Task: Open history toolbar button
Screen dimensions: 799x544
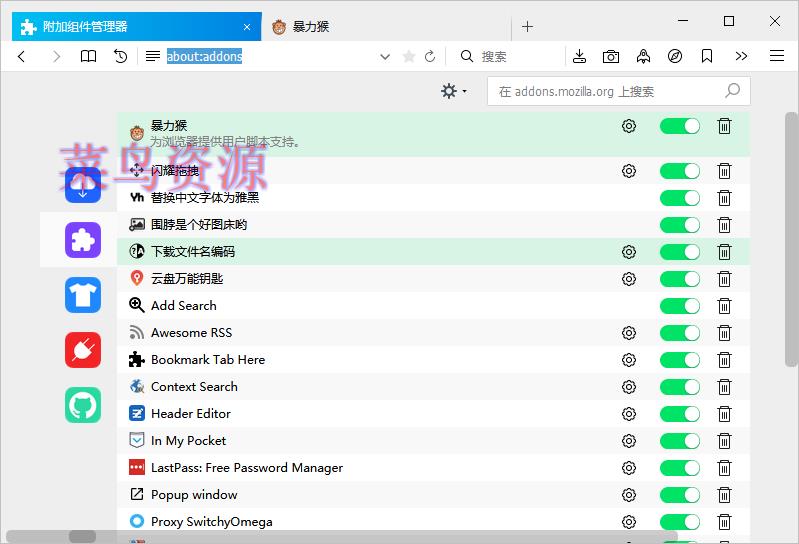Action: (x=120, y=56)
